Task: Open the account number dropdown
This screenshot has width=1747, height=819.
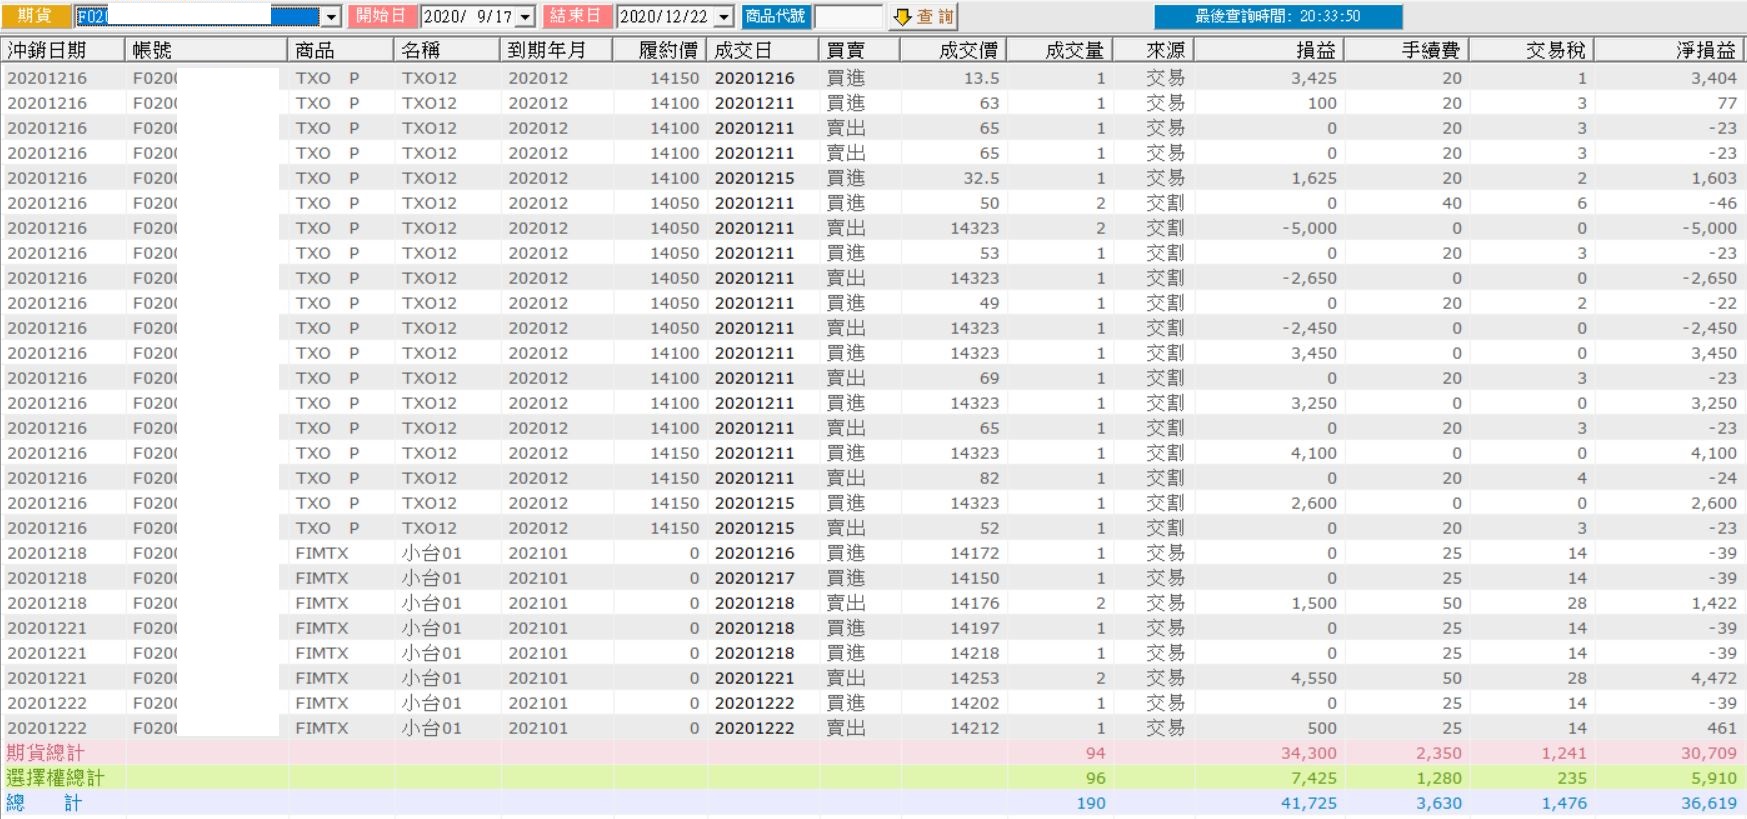Action: tap(331, 17)
